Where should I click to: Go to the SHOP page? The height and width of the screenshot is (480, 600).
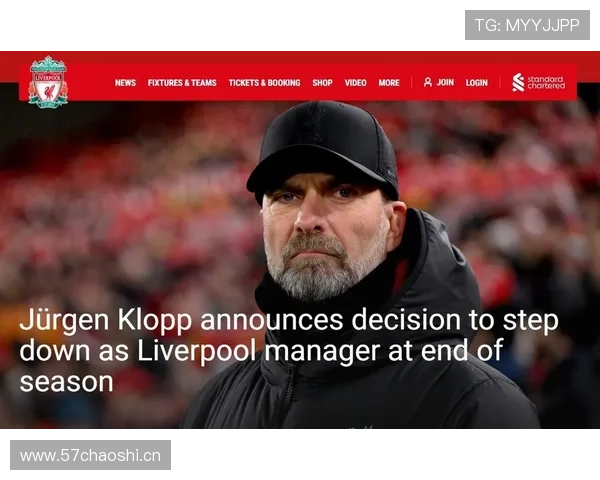coord(322,83)
